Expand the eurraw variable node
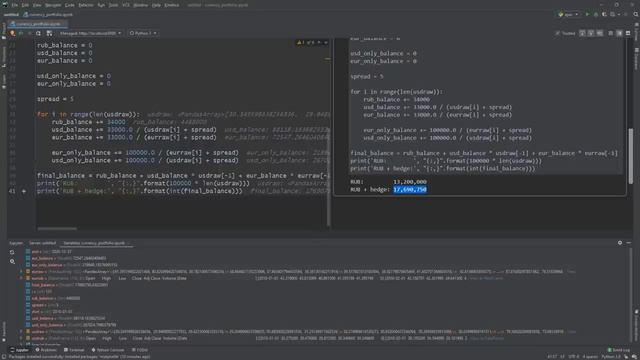This screenshot has height=360, width=640. point(22,271)
